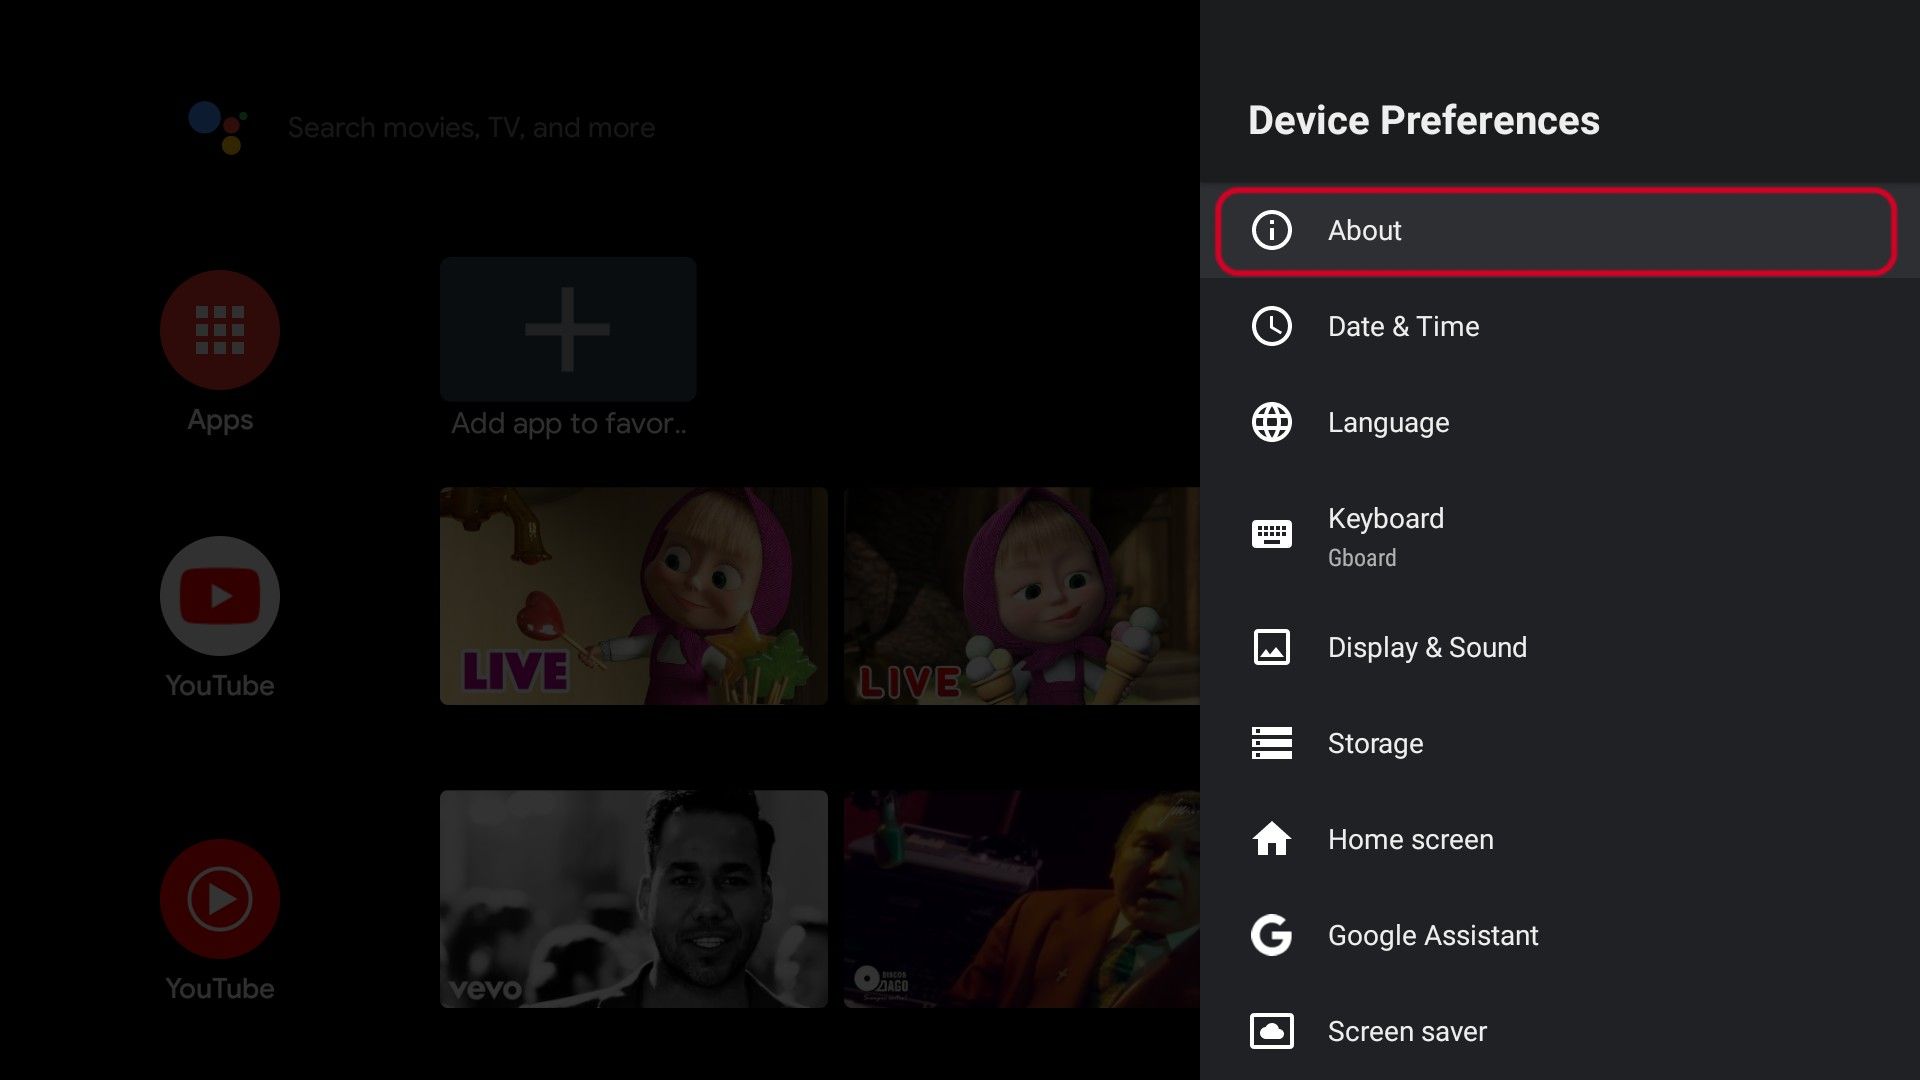Click the Screen saver cloud icon

coord(1271,1031)
